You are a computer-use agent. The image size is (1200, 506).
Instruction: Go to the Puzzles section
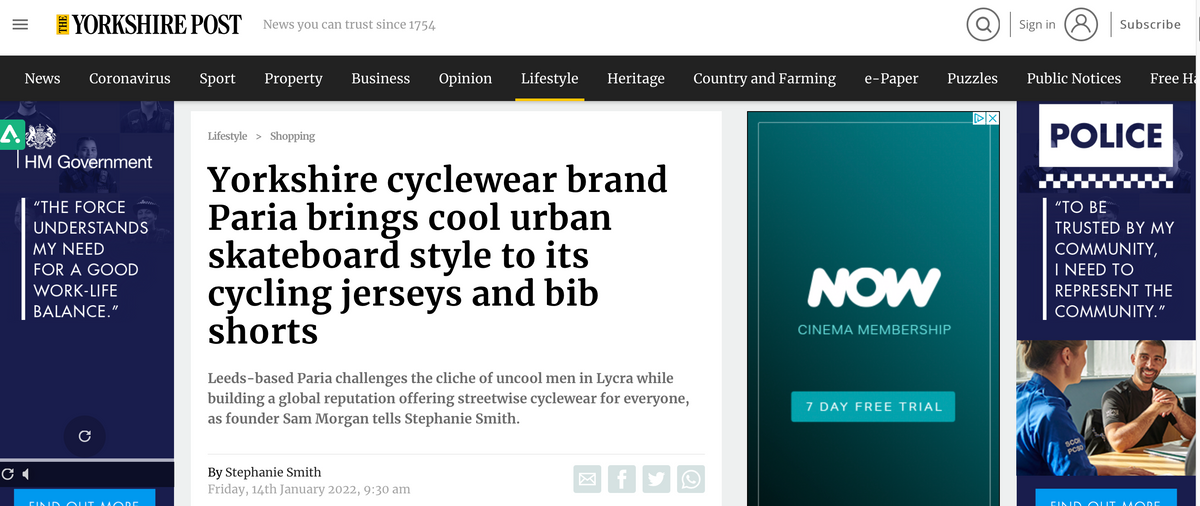tap(973, 78)
